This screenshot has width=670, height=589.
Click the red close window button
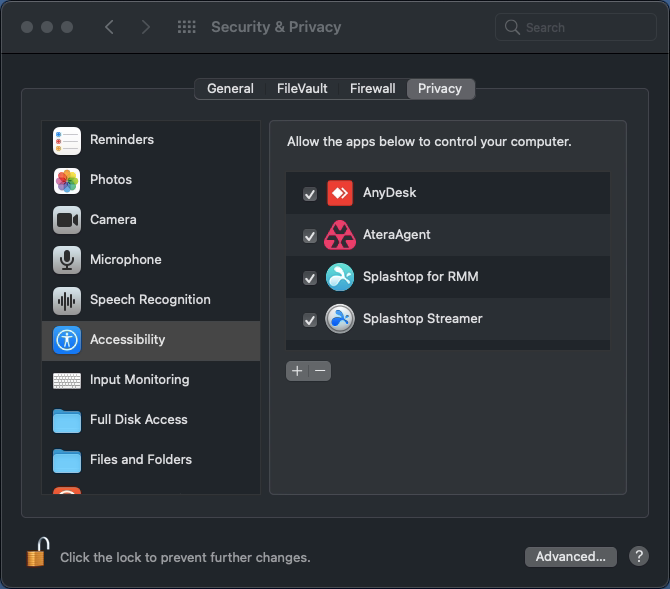pyautogui.click(x=27, y=27)
